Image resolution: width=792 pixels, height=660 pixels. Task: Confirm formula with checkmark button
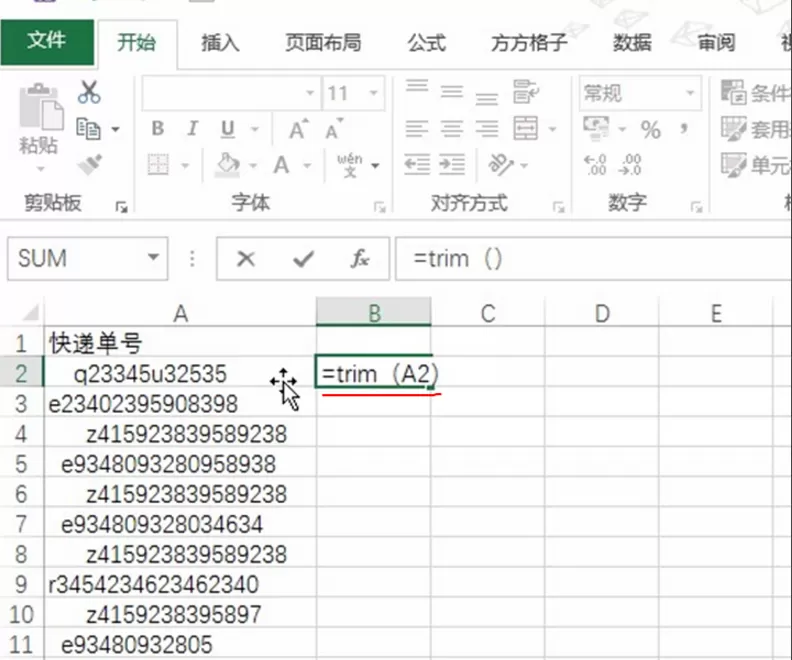pyautogui.click(x=303, y=259)
